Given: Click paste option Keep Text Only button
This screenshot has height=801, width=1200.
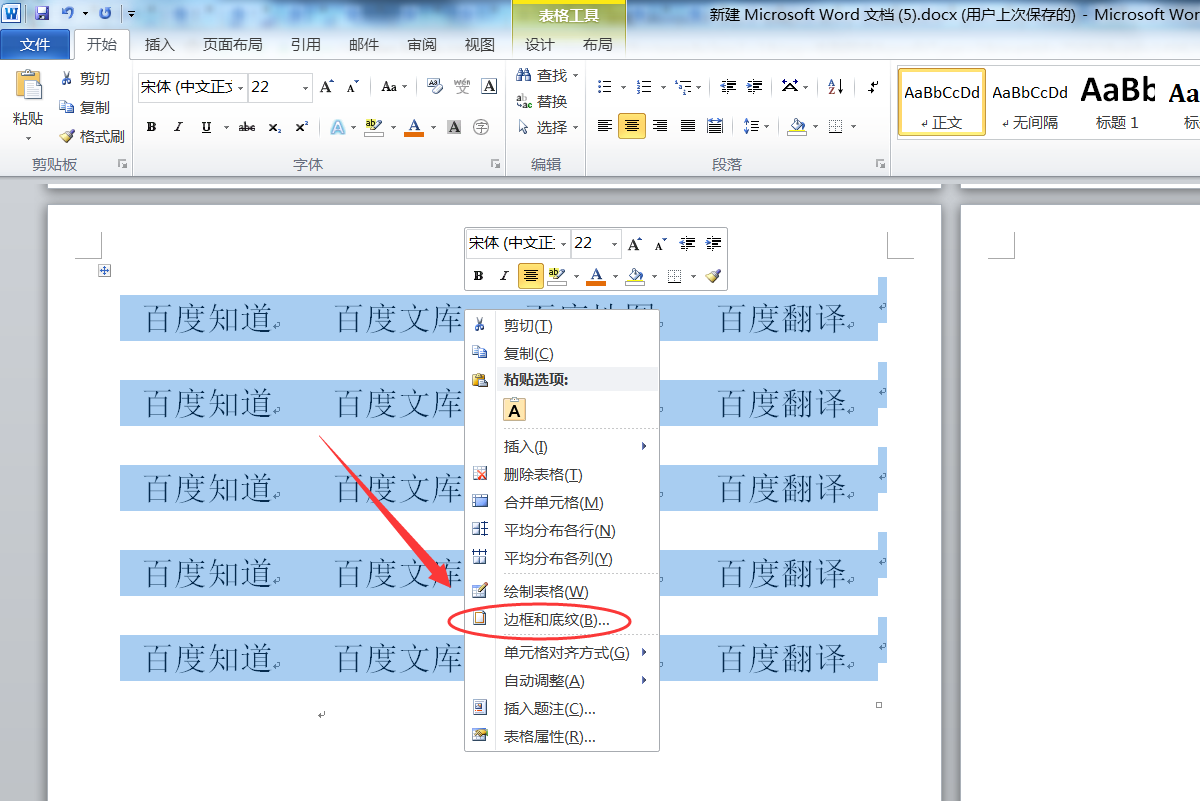Looking at the screenshot, I should pyautogui.click(x=514, y=410).
